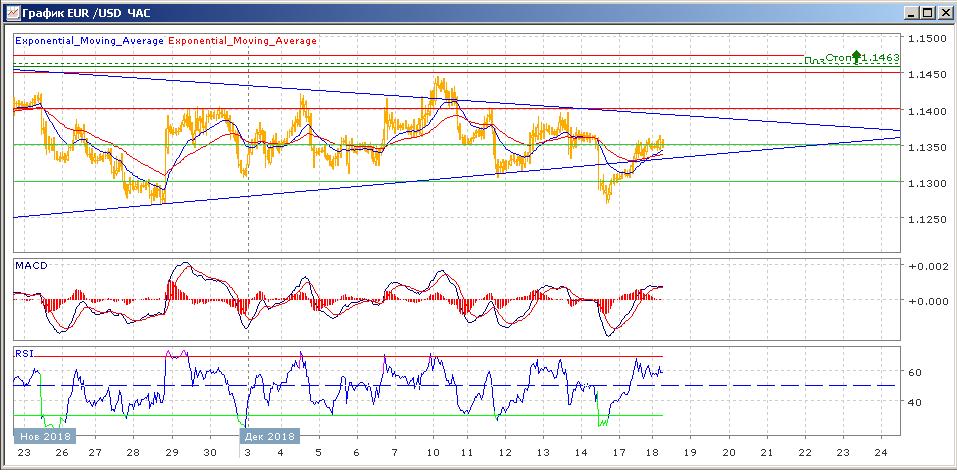This screenshot has width=957, height=473.
Task: Click date label 29 on time axis
Action: [172, 453]
